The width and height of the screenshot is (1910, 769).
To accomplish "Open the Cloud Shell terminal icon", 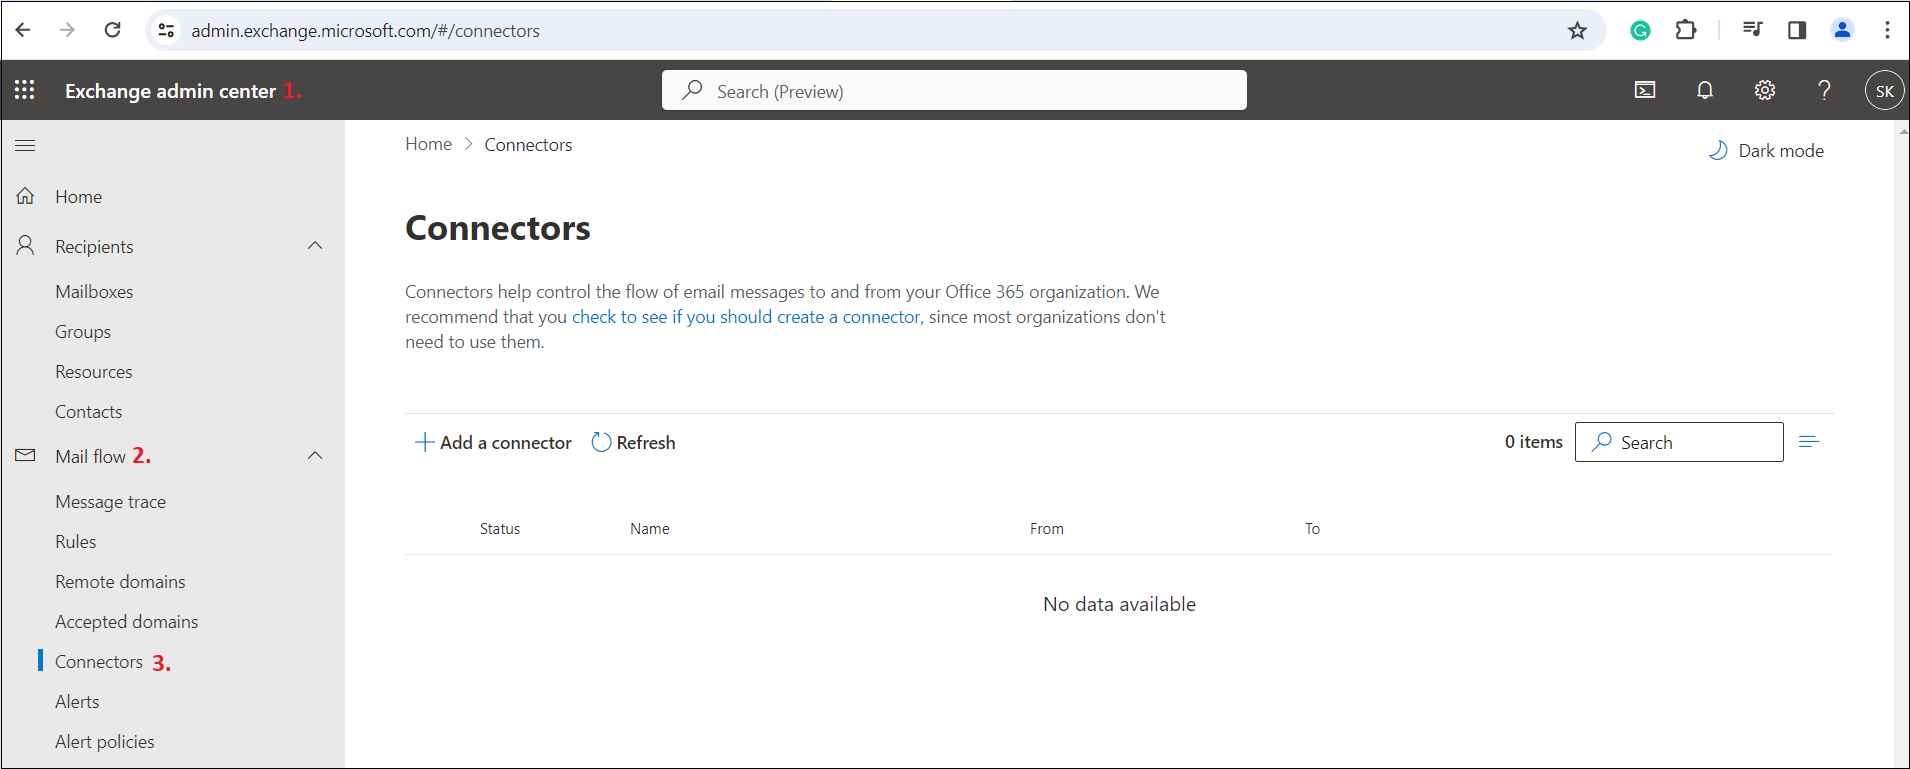I will point(1645,90).
